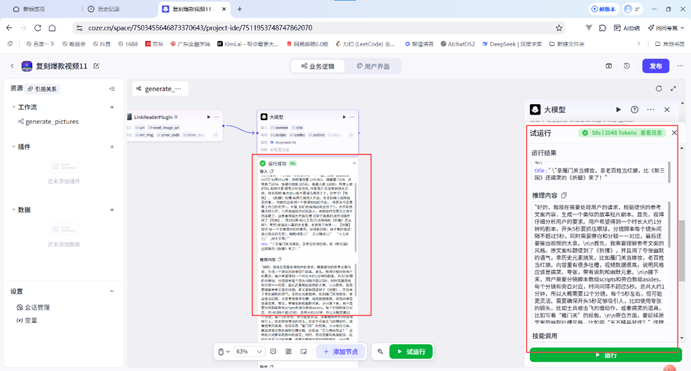Click auto-layout grid icon in bottom toolbar

click(x=289, y=352)
